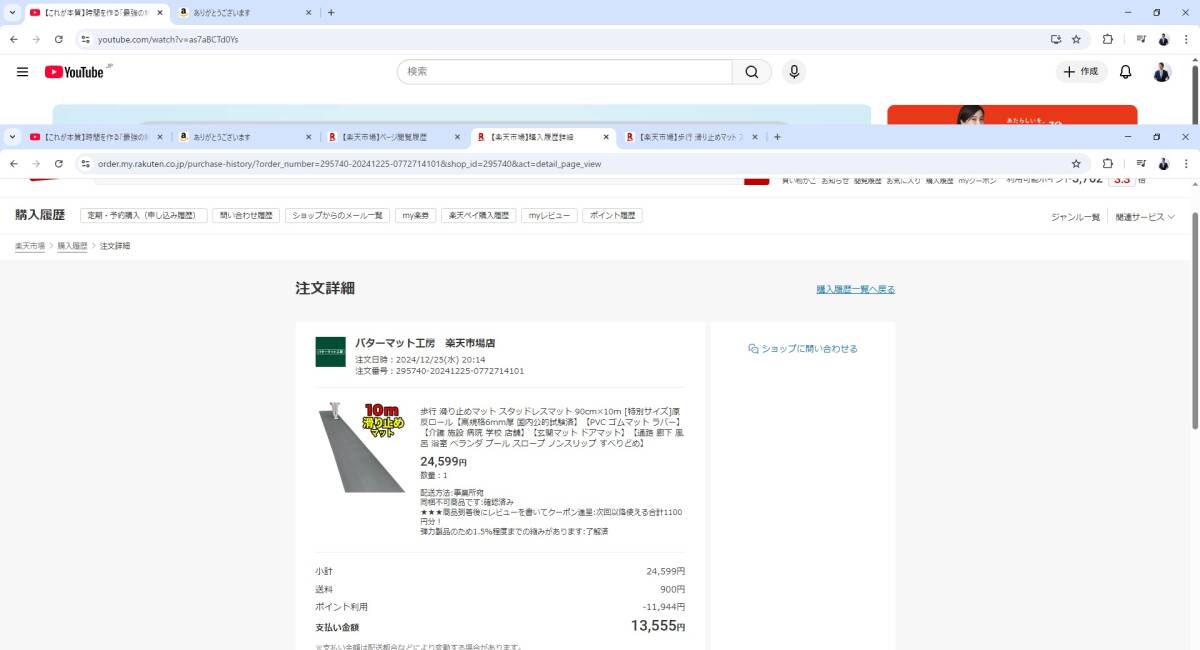Click the Rakuten page vertical scrollbar

coord(1194,320)
